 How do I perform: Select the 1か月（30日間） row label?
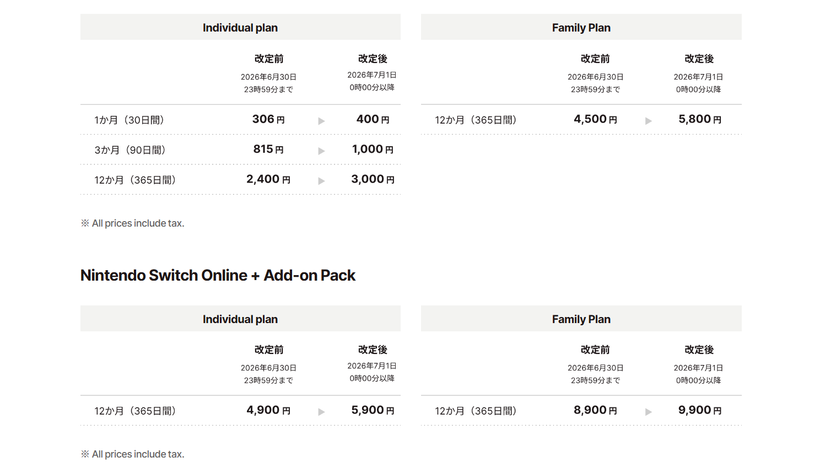(x=129, y=120)
